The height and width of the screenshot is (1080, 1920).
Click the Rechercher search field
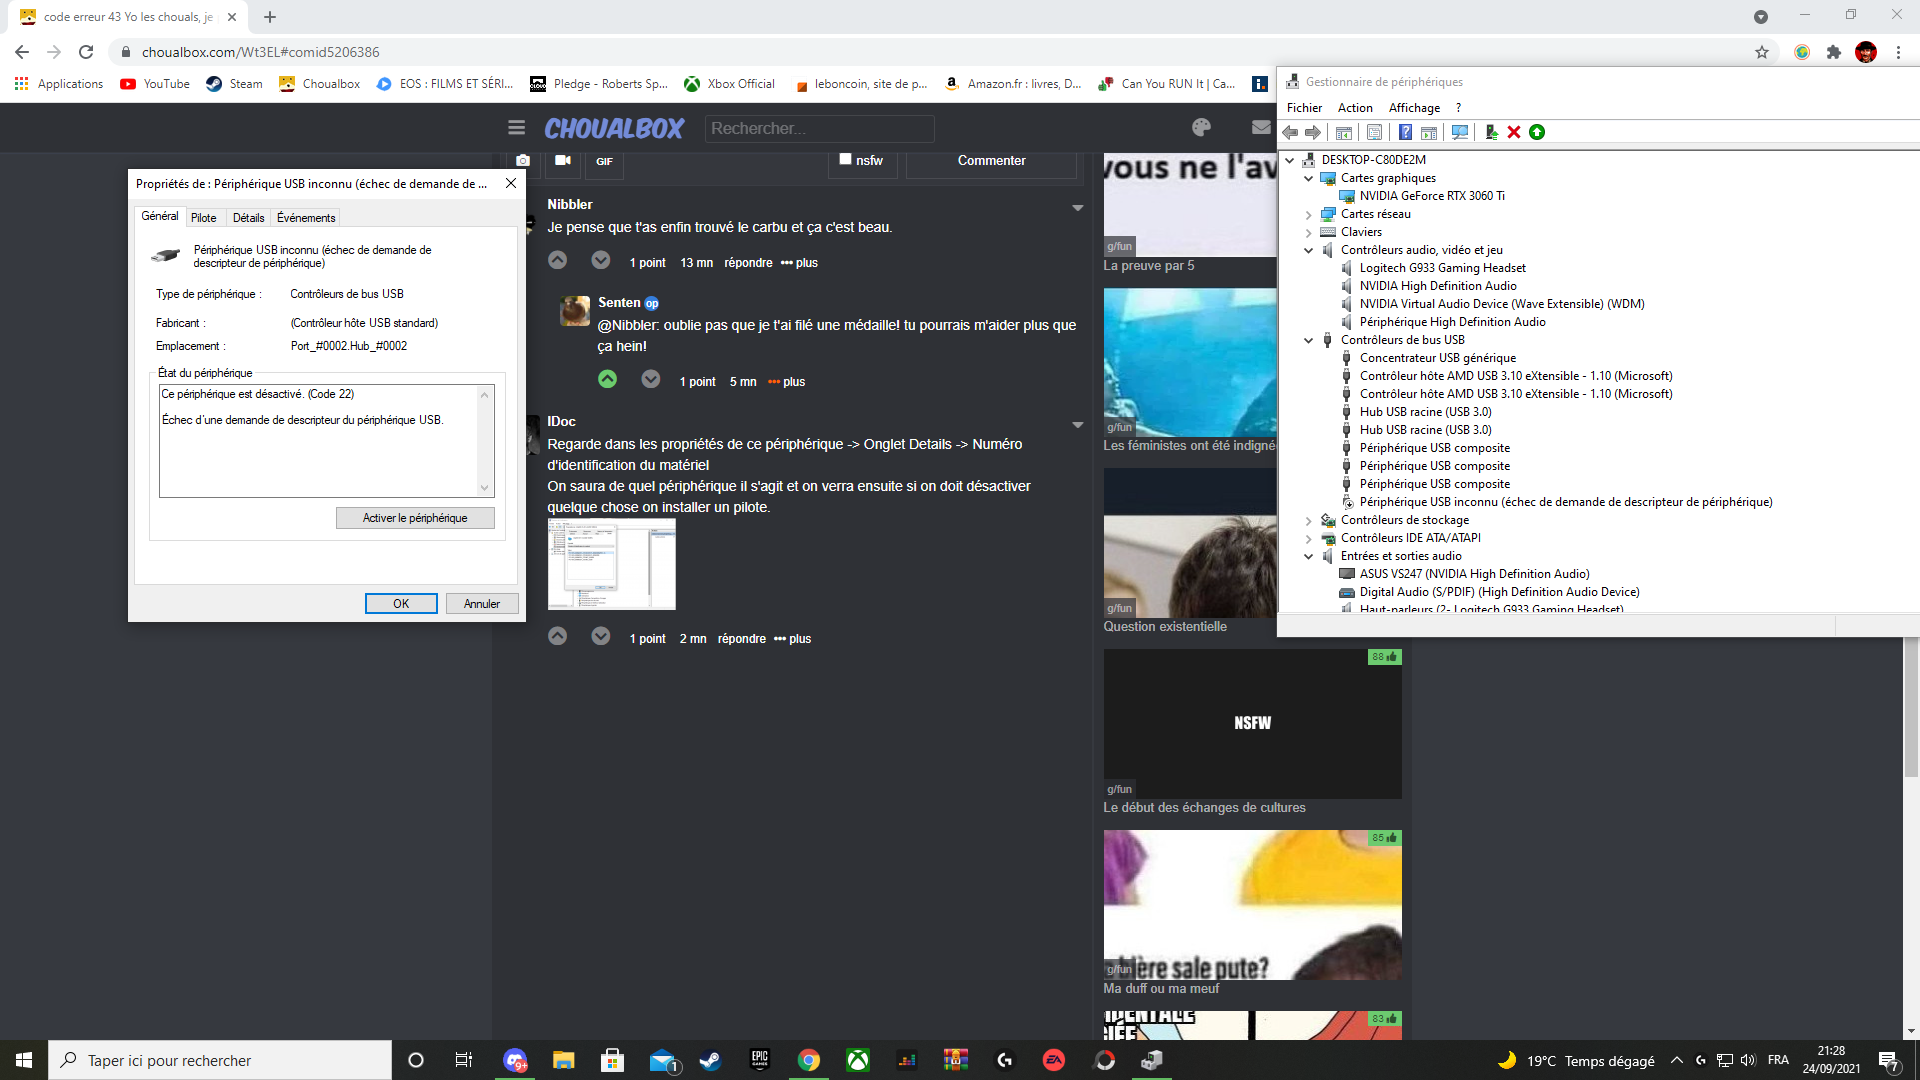(819, 128)
